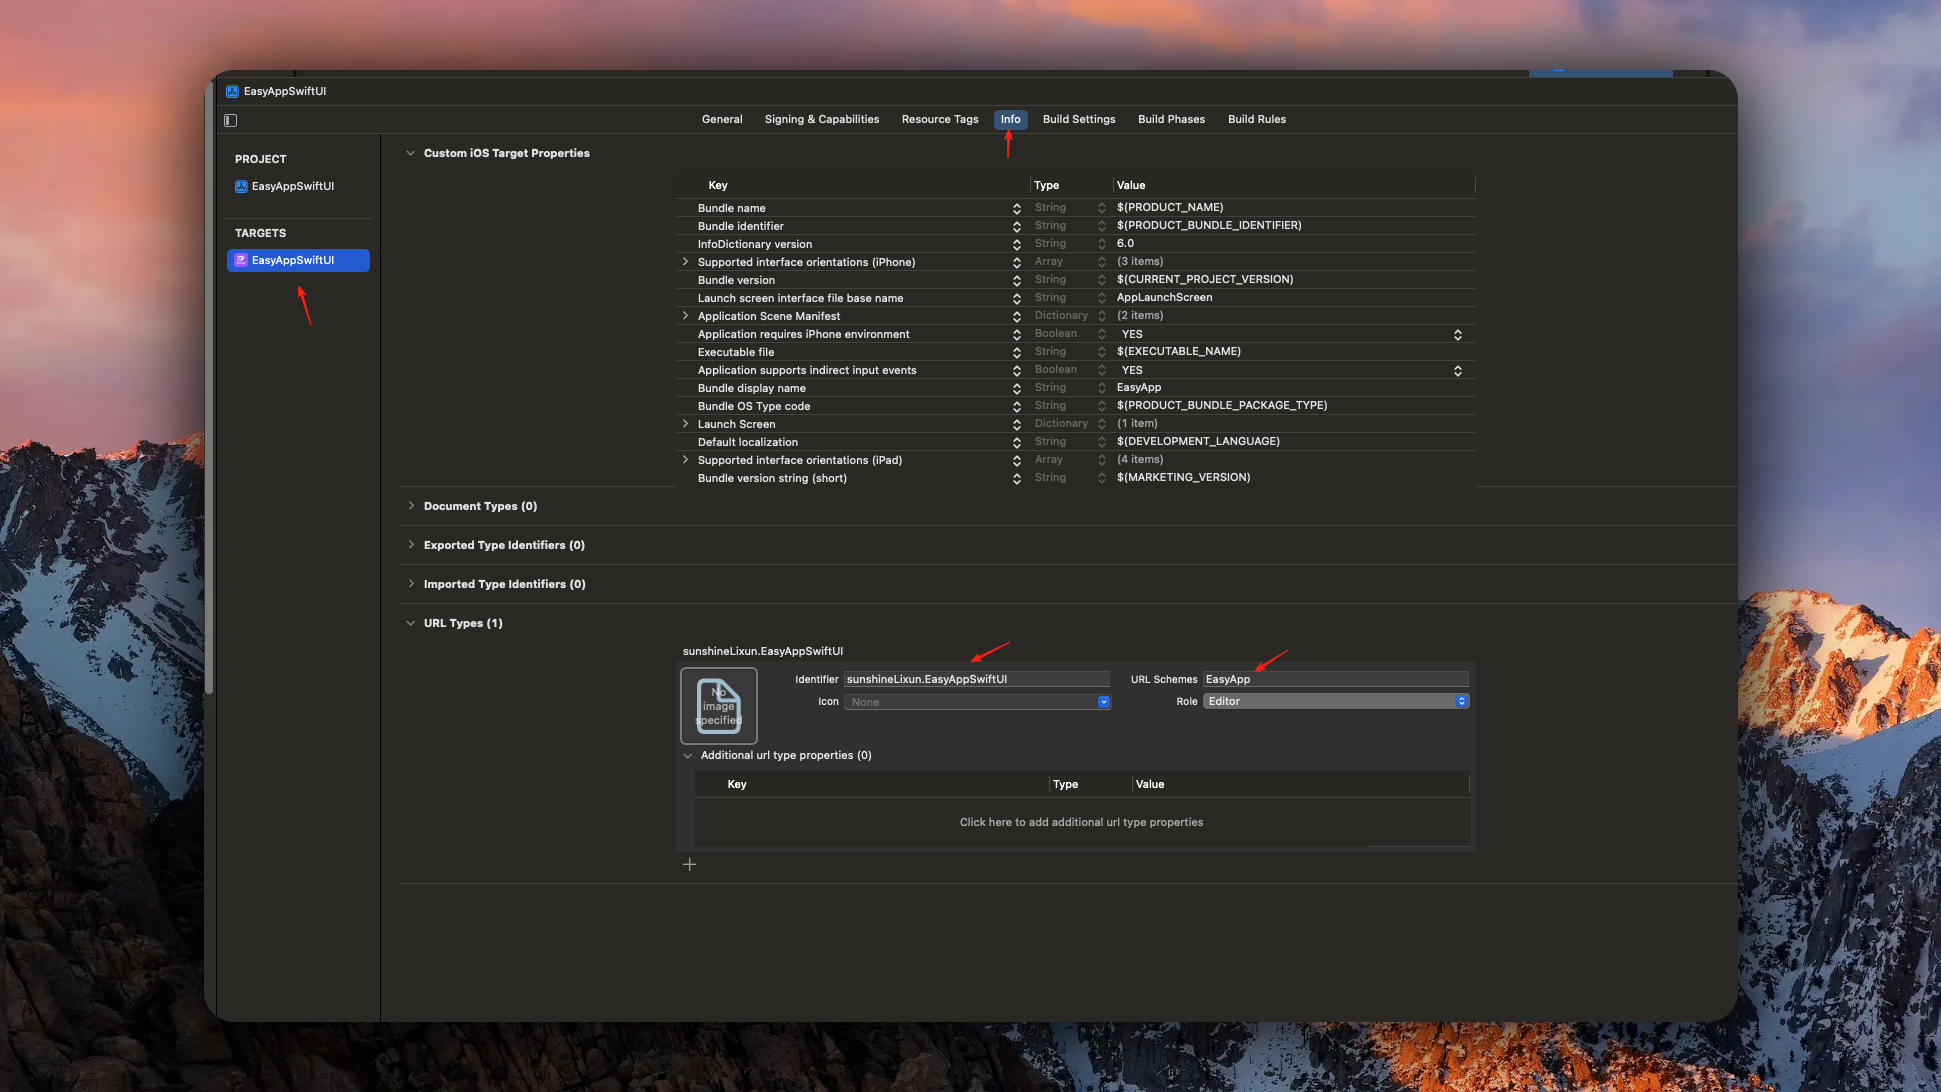Screen dimensions: 1941x1092
Task: Collapse the URL Types section
Action: [411, 623]
